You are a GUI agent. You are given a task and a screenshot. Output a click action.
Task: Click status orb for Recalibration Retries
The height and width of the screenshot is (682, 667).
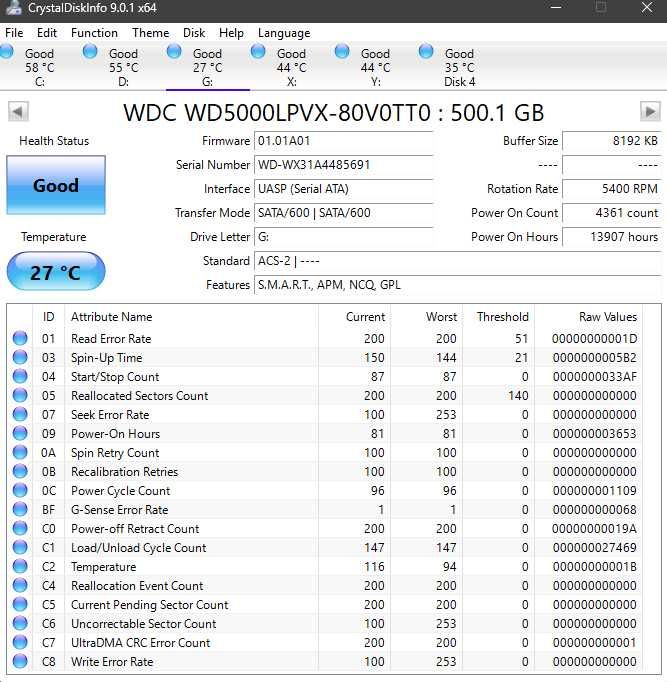point(20,471)
